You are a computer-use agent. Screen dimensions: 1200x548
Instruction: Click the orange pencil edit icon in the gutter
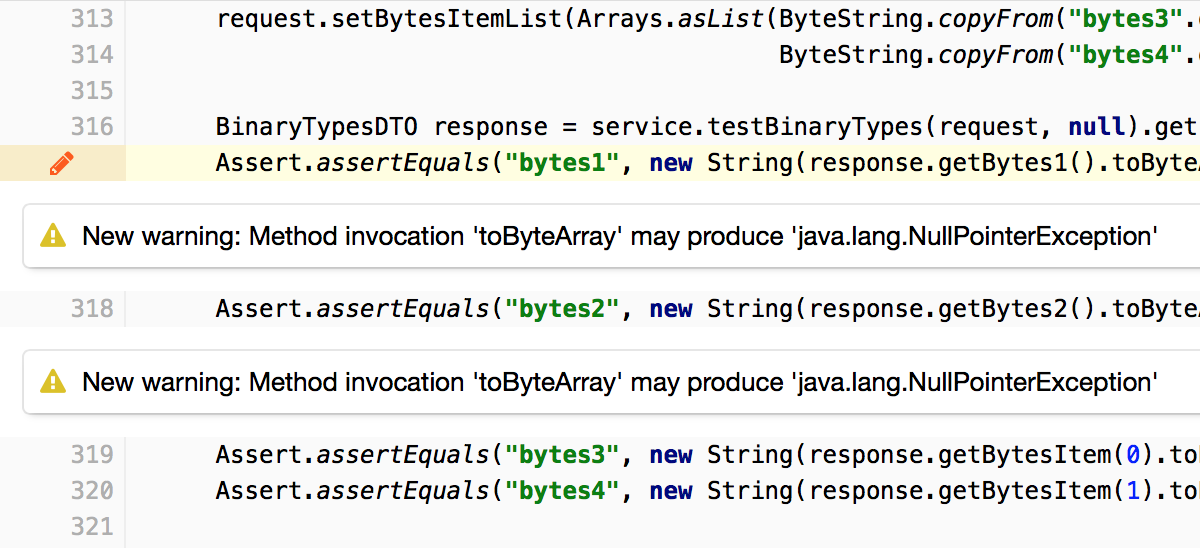click(x=62, y=163)
